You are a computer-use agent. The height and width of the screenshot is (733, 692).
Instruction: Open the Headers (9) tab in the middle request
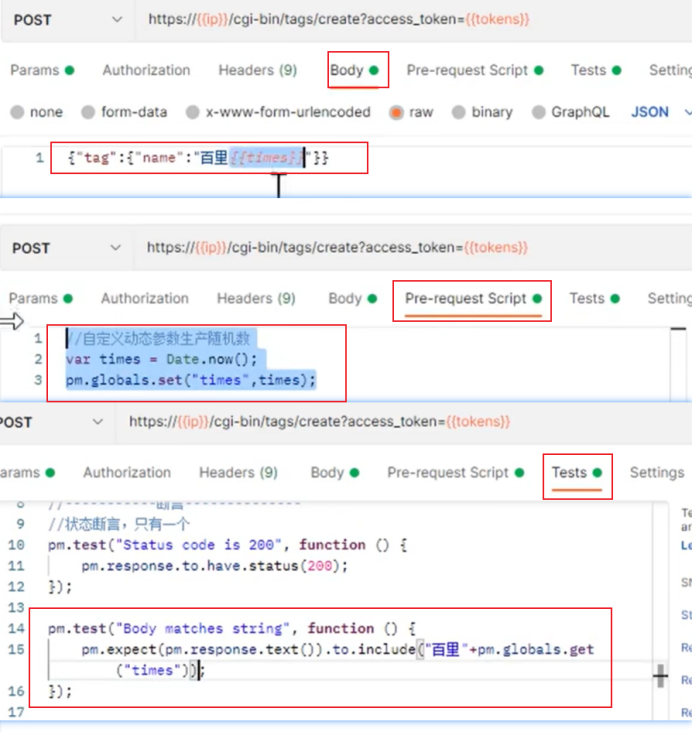tap(256, 298)
